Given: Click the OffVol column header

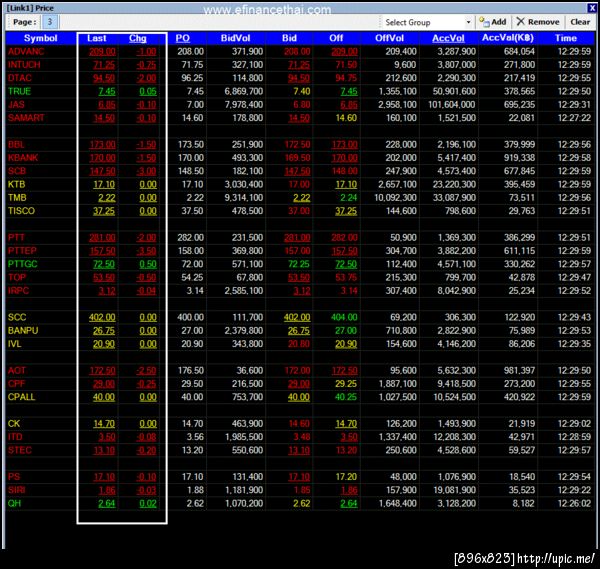Looking at the screenshot, I should point(389,38).
